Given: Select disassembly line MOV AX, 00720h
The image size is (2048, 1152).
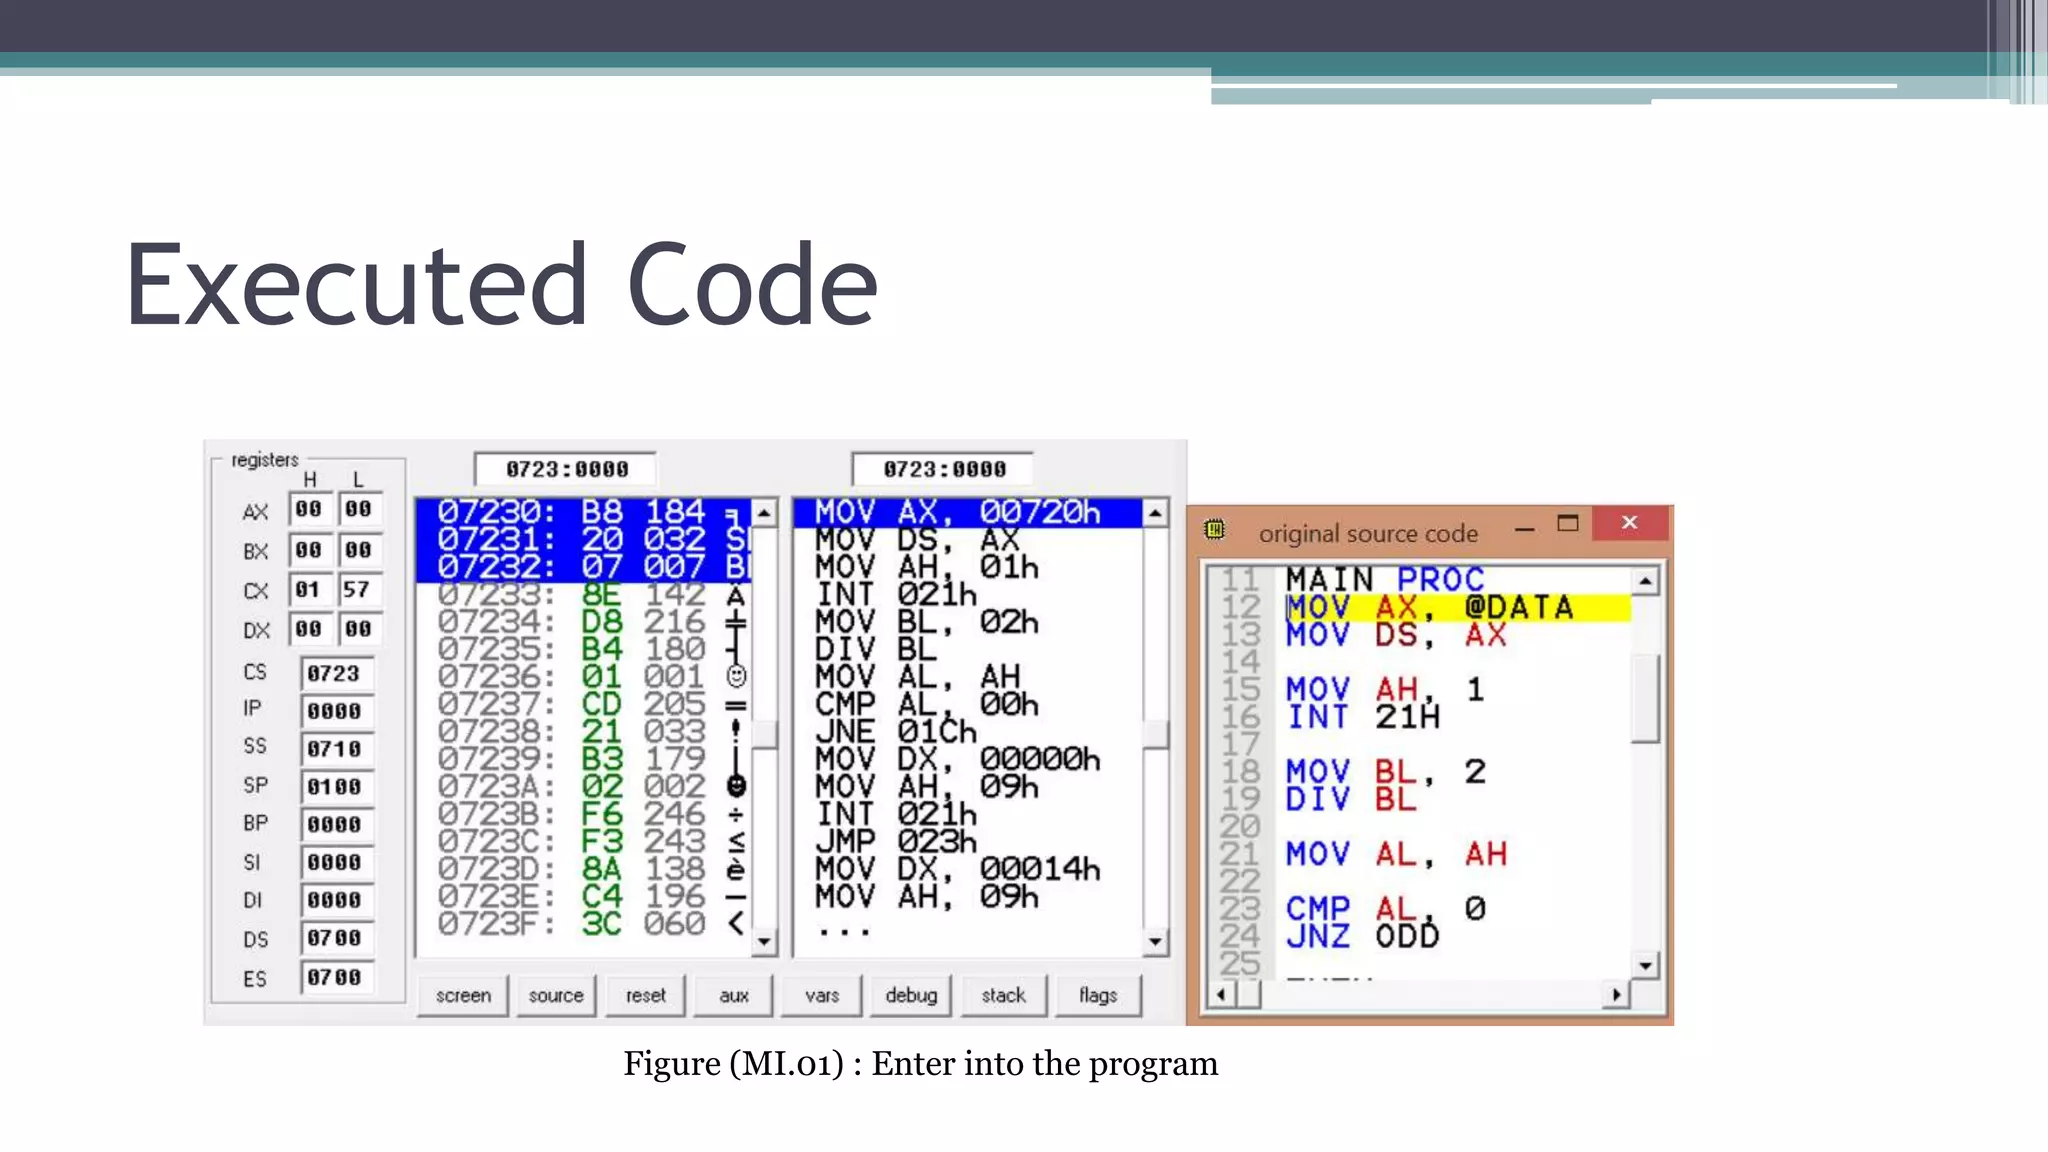Looking at the screenshot, I should tap(967, 513).
